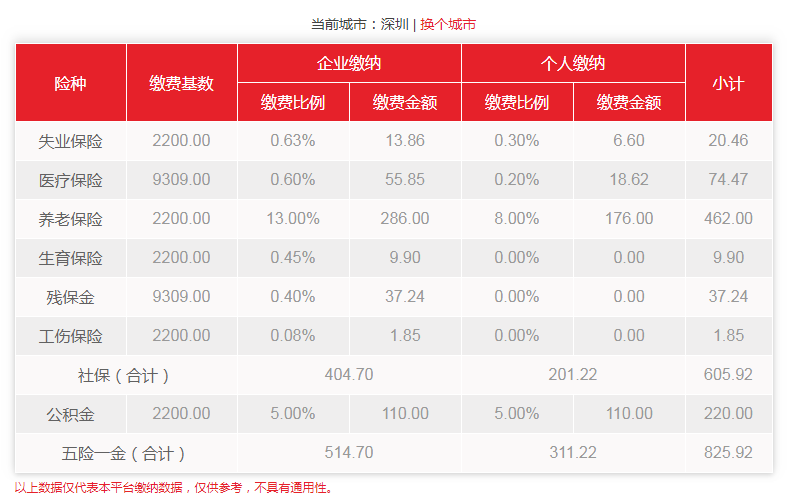Select the 公积金 row label
Screen dimensions: 790x503
pos(71,414)
